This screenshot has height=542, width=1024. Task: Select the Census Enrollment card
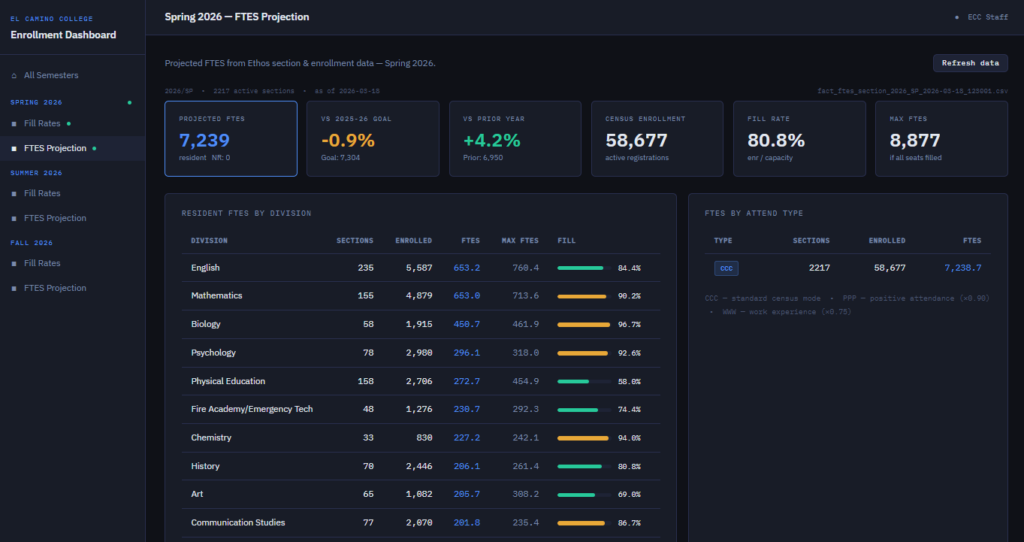coord(657,139)
